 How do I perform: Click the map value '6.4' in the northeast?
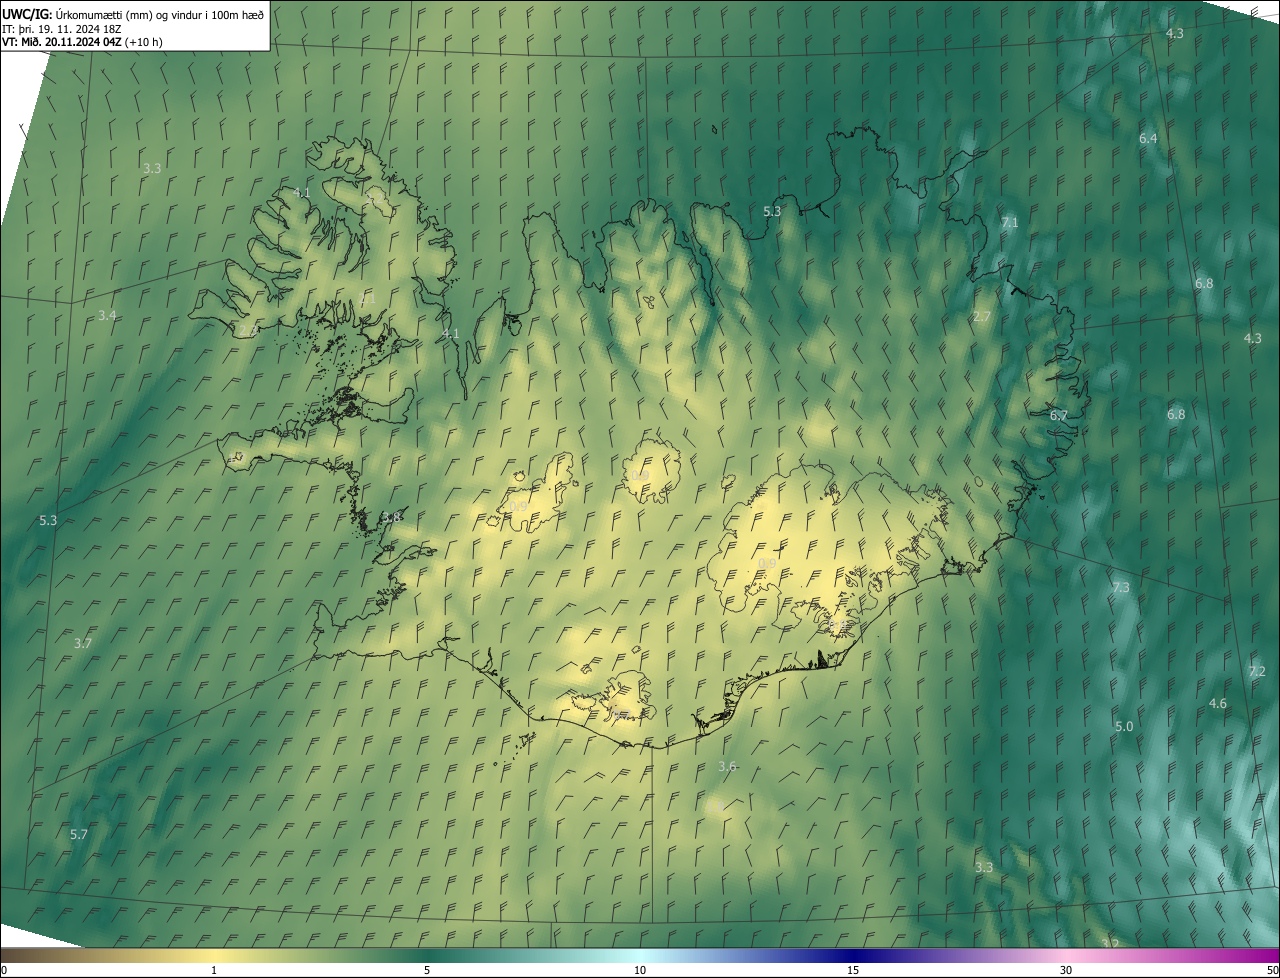click(x=1148, y=138)
